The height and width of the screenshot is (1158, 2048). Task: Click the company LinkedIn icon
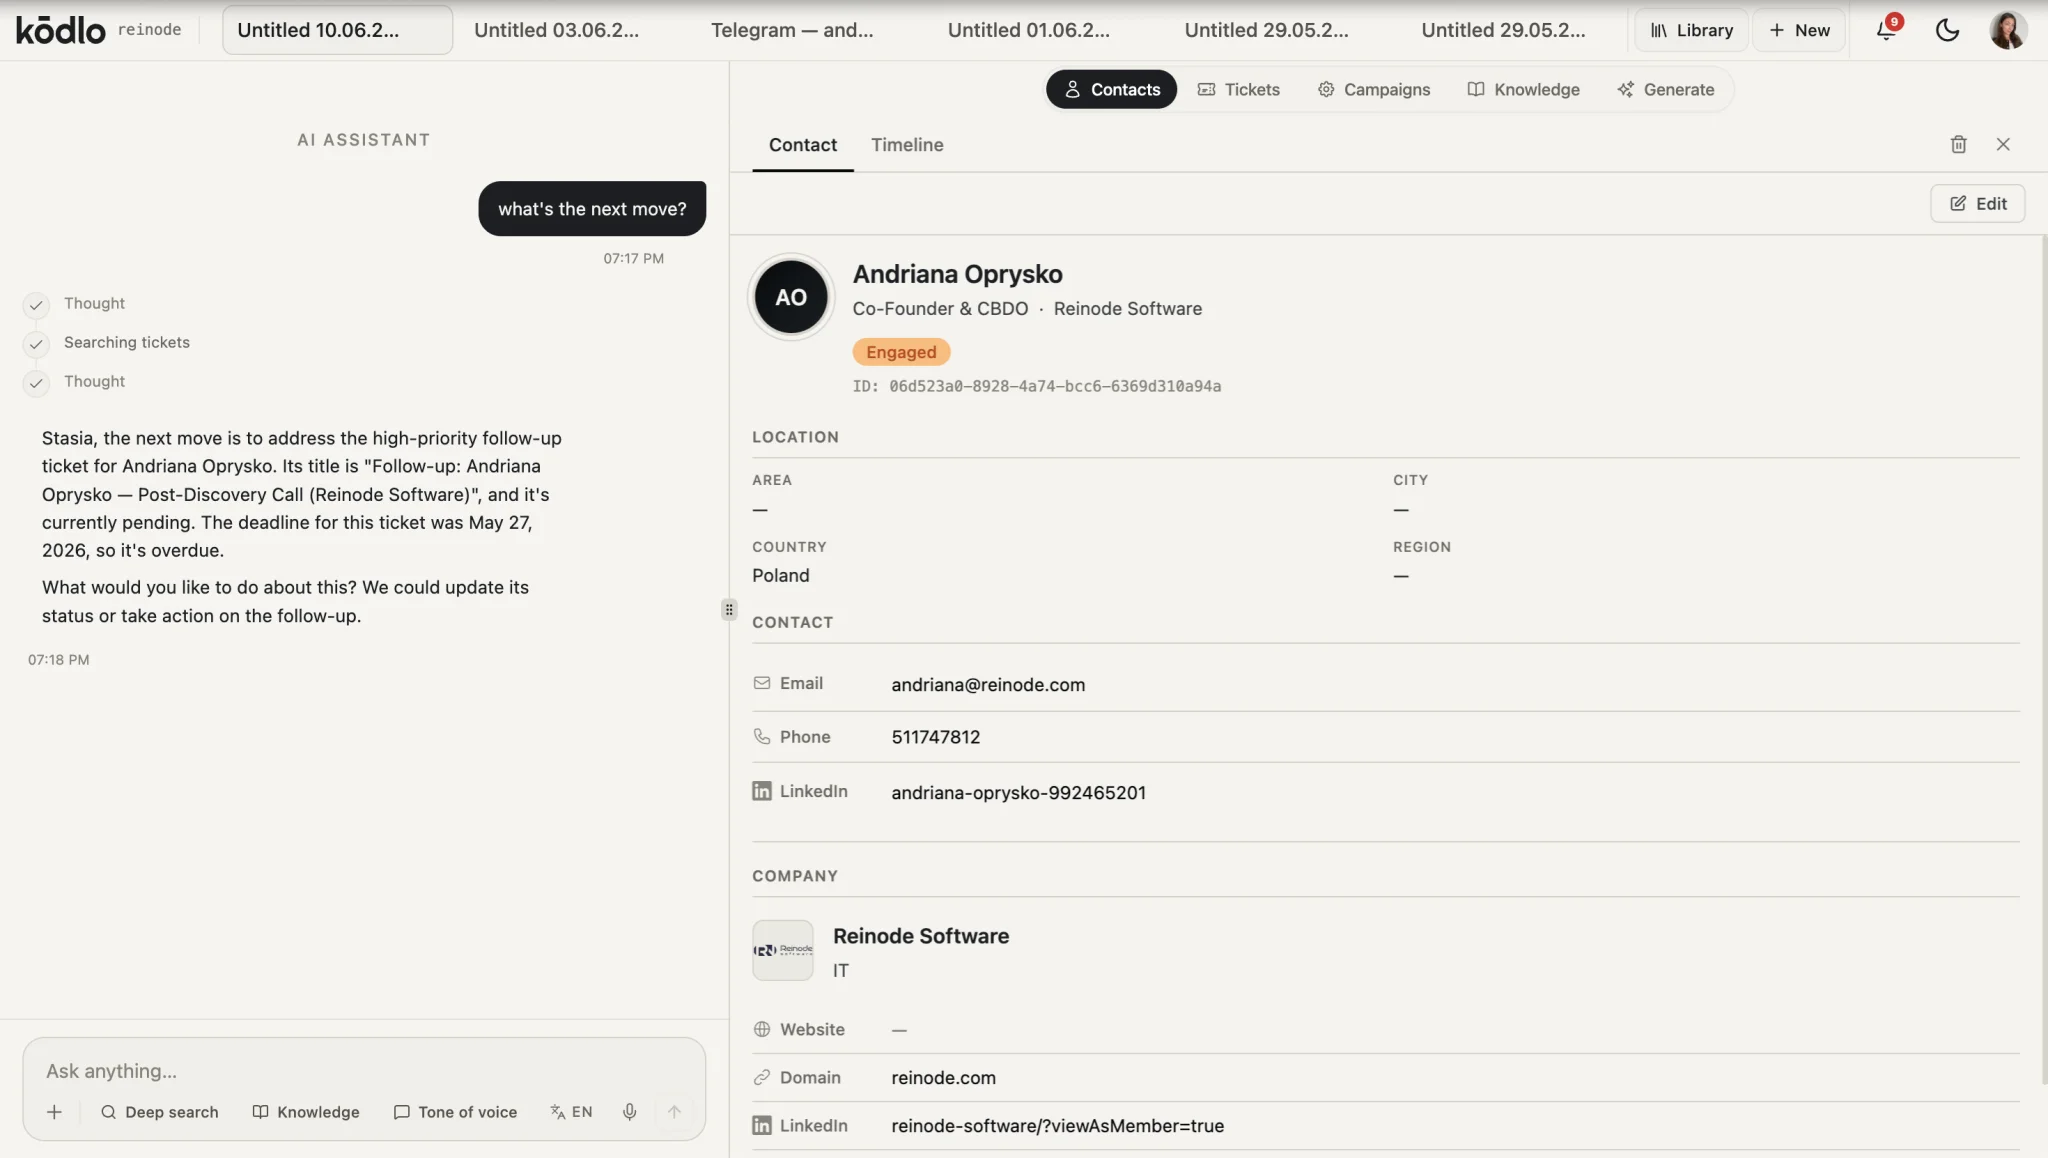click(762, 1125)
